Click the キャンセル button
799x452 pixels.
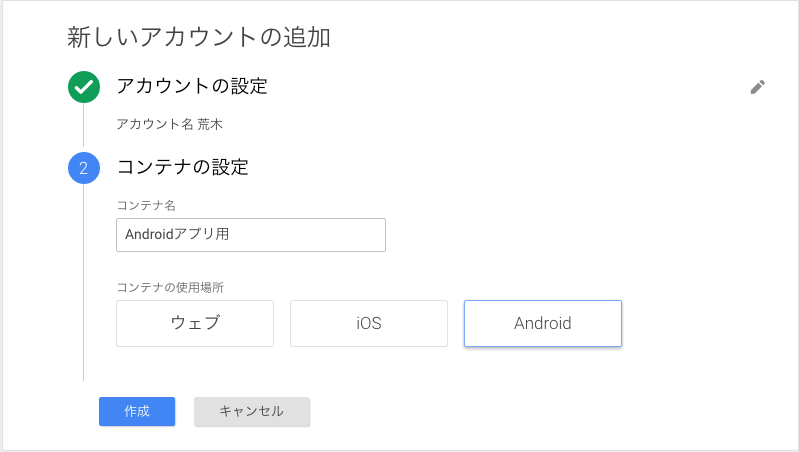[x=252, y=412]
